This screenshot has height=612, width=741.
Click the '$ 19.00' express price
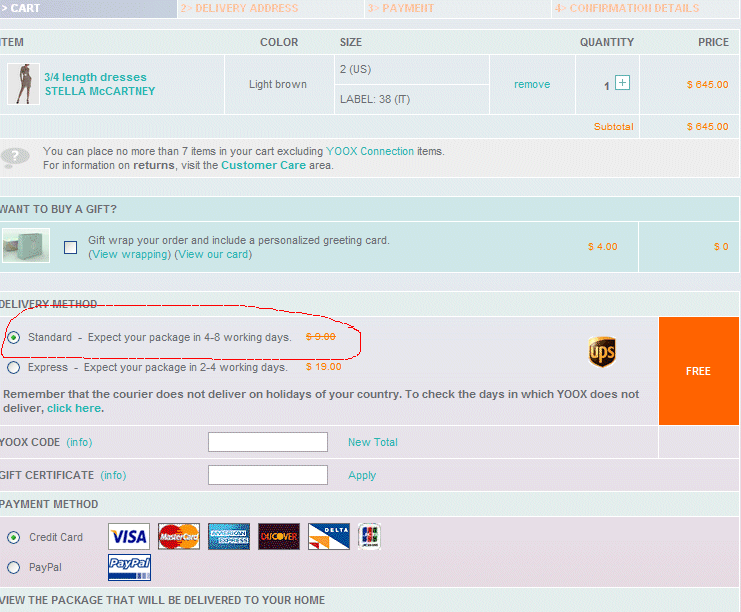click(324, 367)
